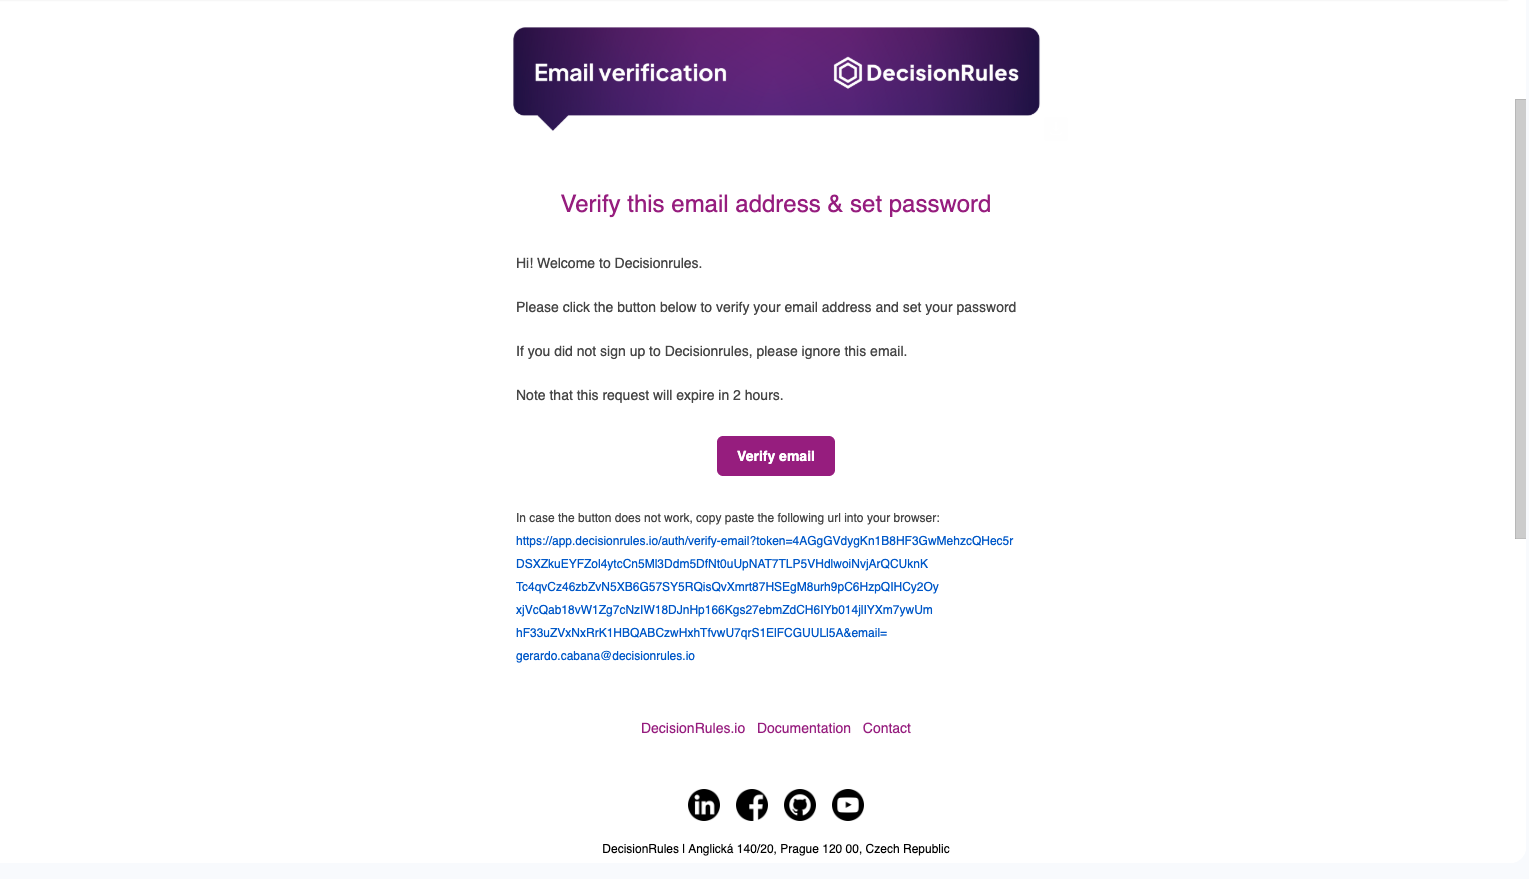
Task: Open the GitHub social icon
Action: pyautogui.click(x=800, y=805)
